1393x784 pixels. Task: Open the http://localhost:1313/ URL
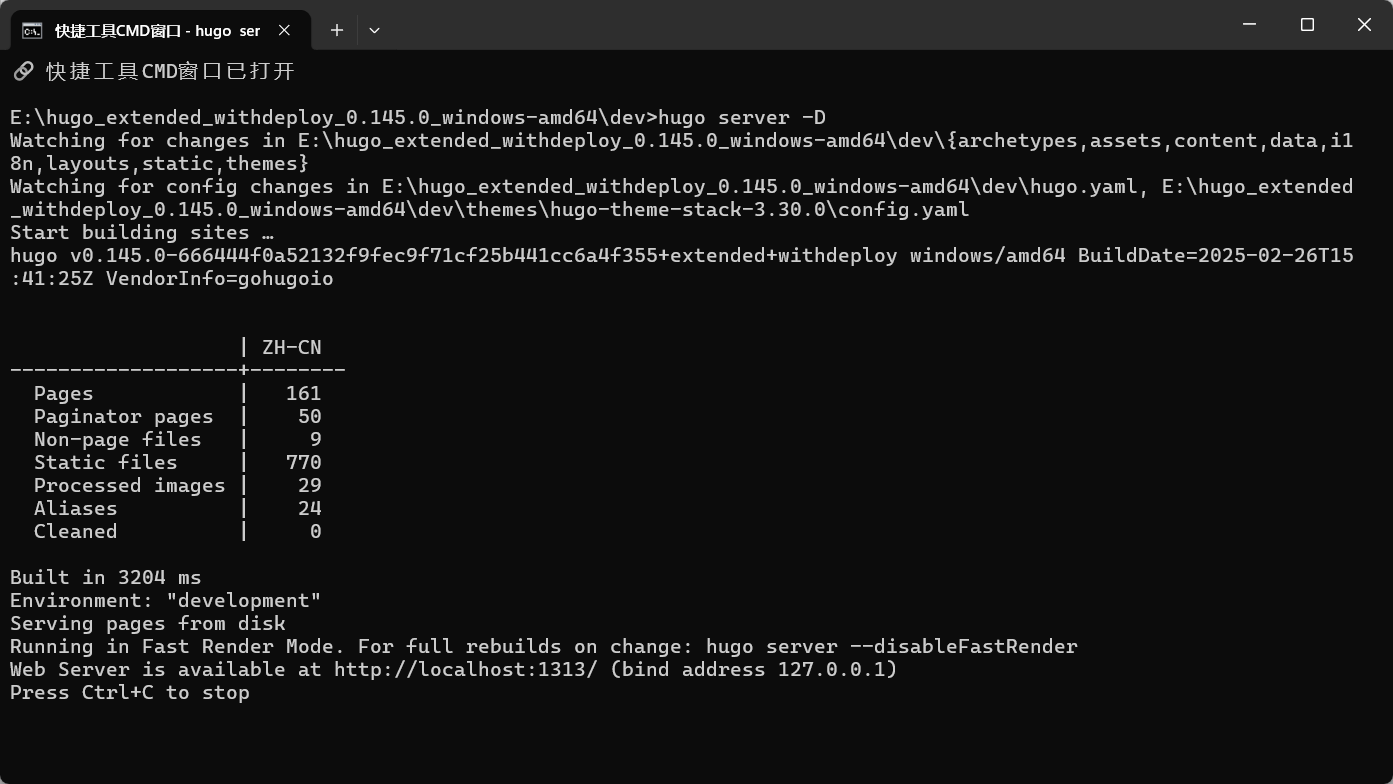click(465, 670)
